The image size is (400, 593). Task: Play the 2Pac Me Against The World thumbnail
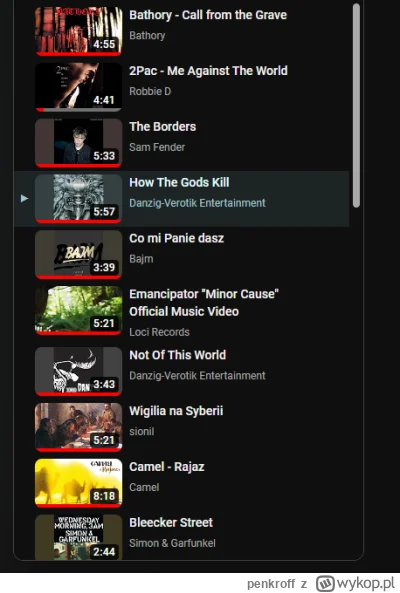click(79, 87)
